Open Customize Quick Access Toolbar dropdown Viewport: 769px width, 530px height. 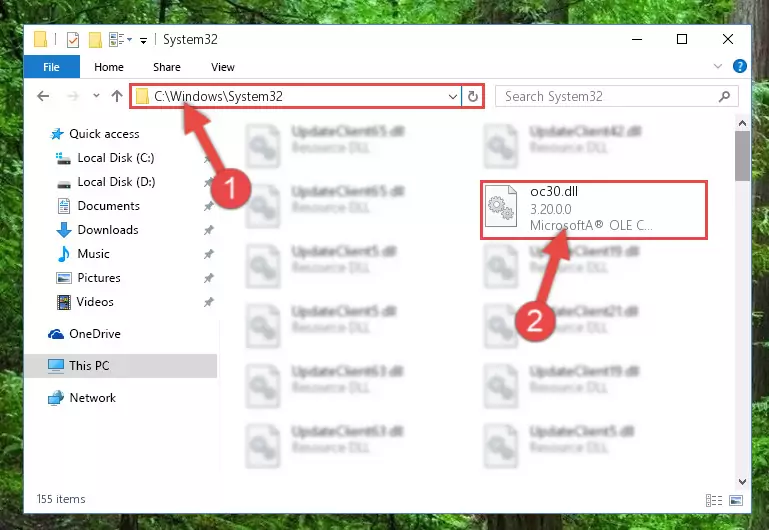point(143,40)
